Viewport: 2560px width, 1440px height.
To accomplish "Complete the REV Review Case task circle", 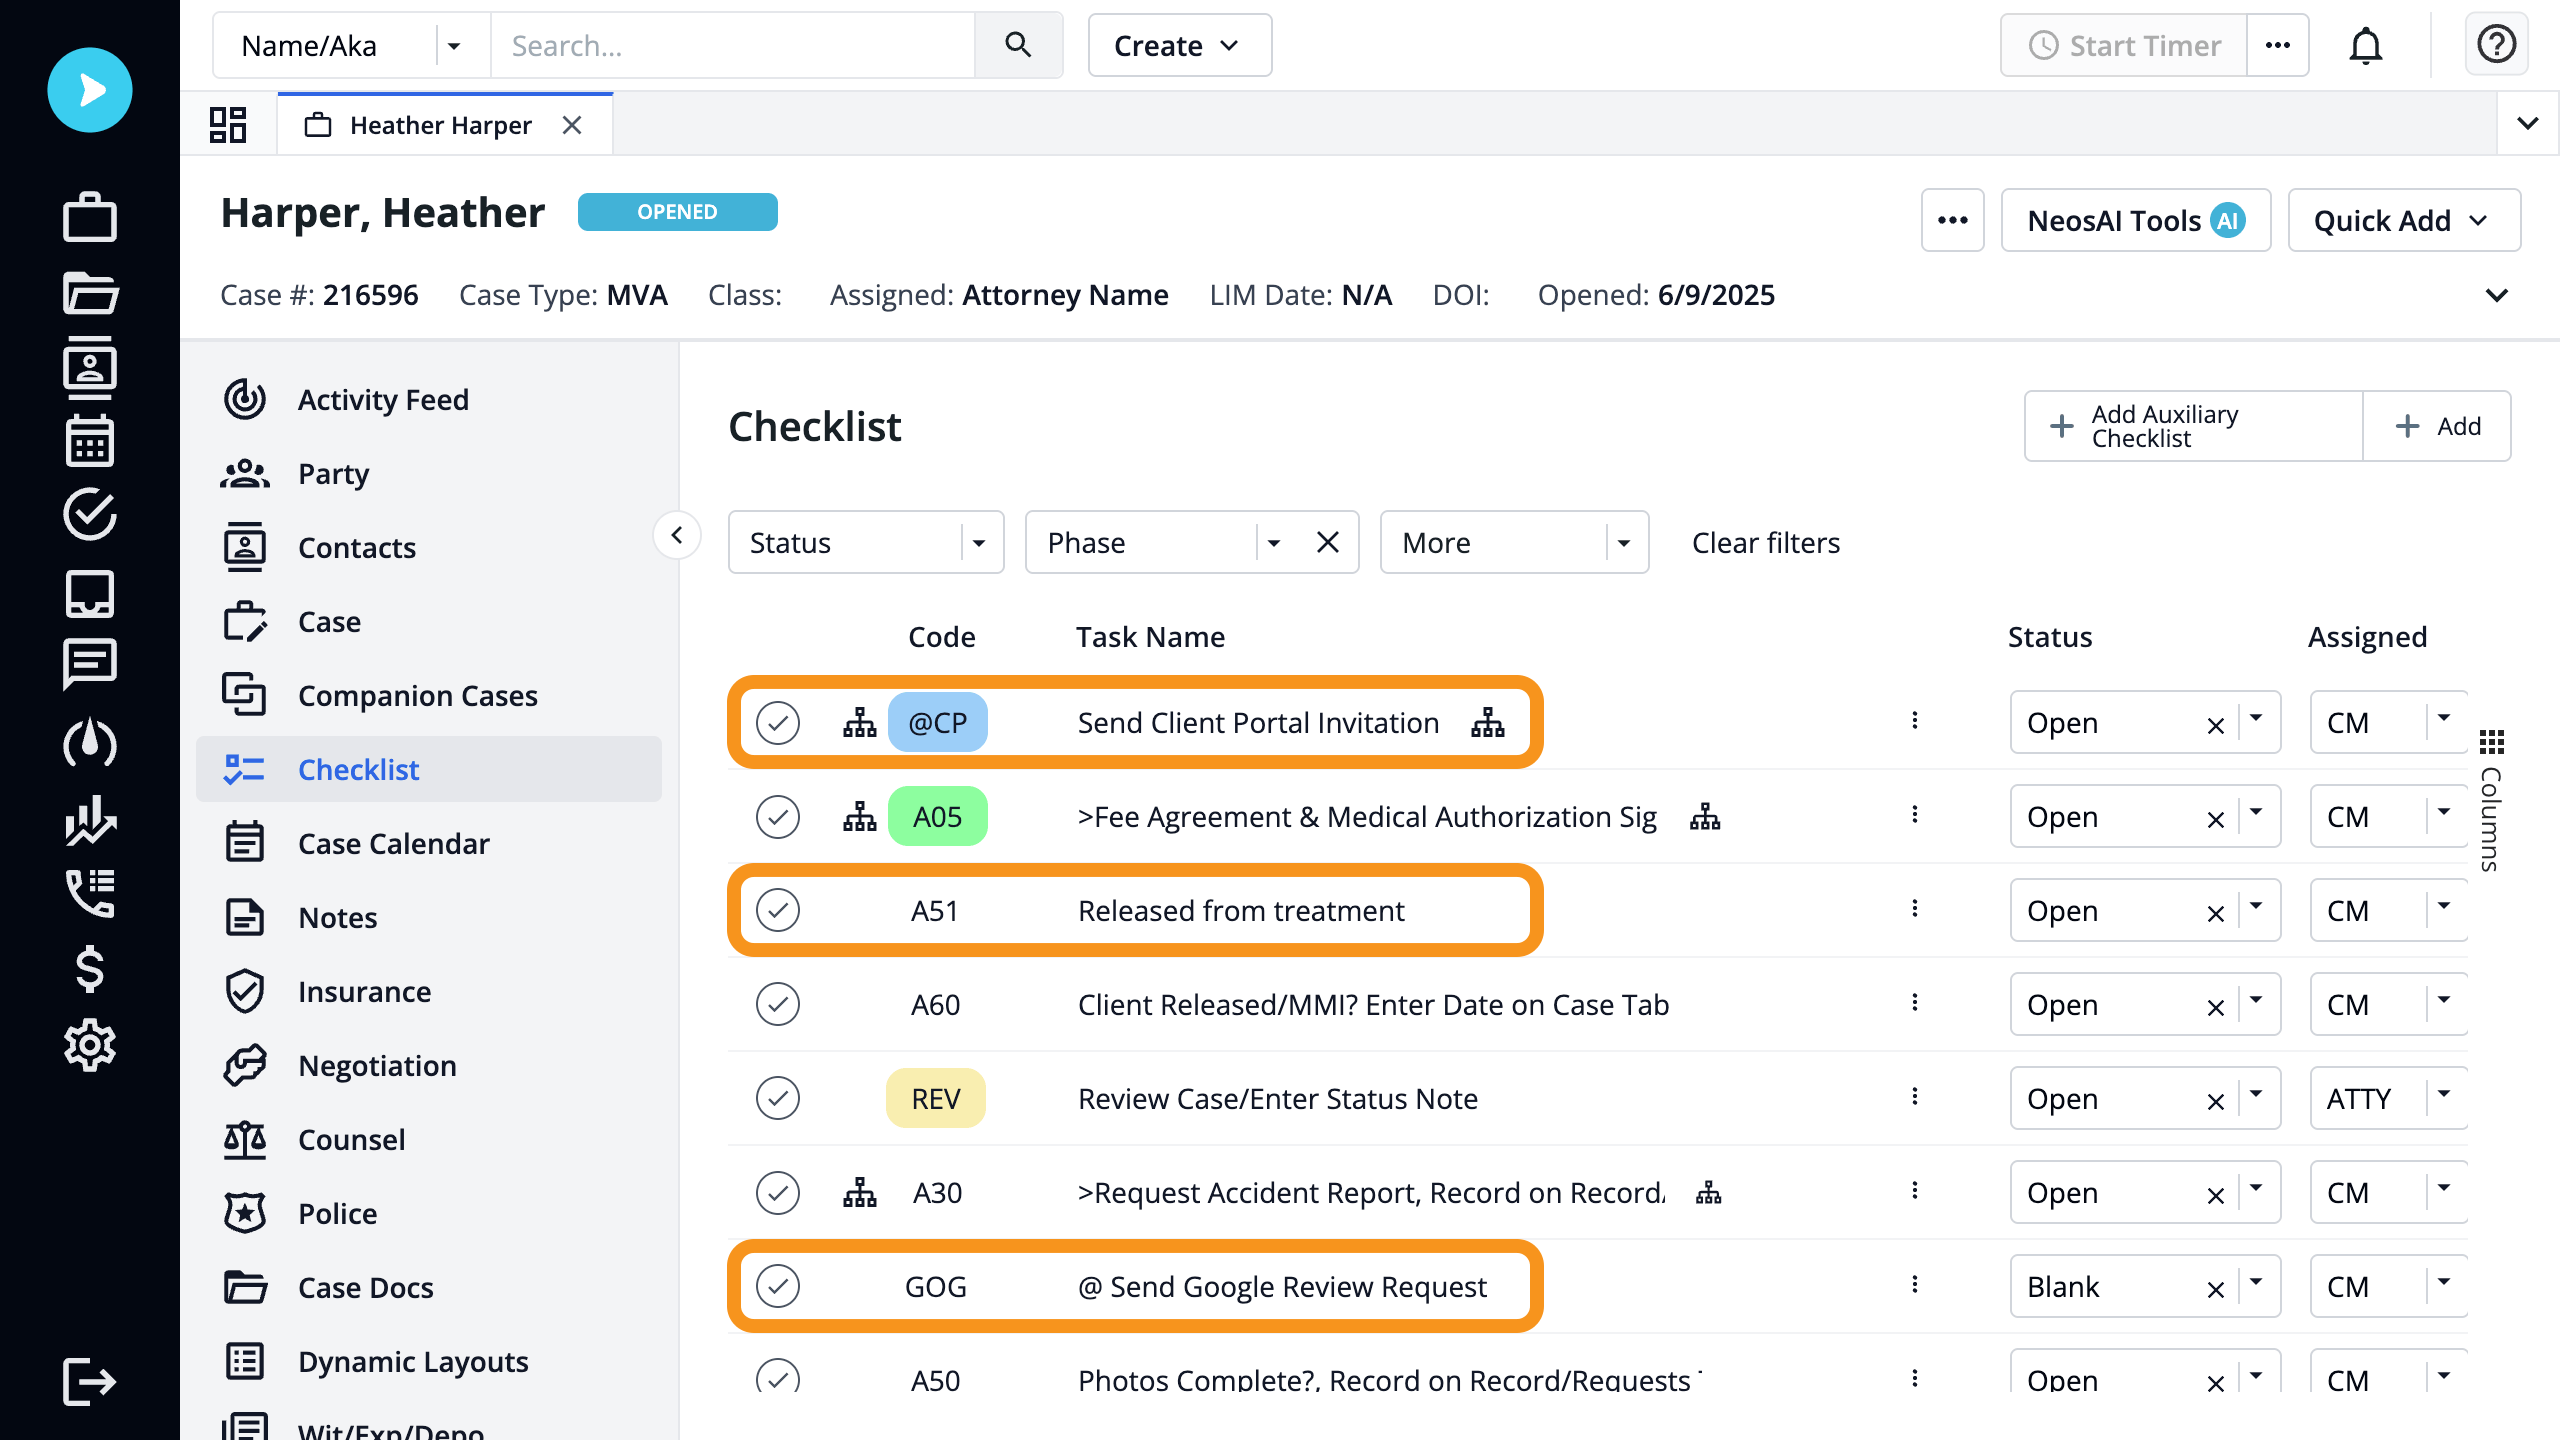I will (779, 1098).
